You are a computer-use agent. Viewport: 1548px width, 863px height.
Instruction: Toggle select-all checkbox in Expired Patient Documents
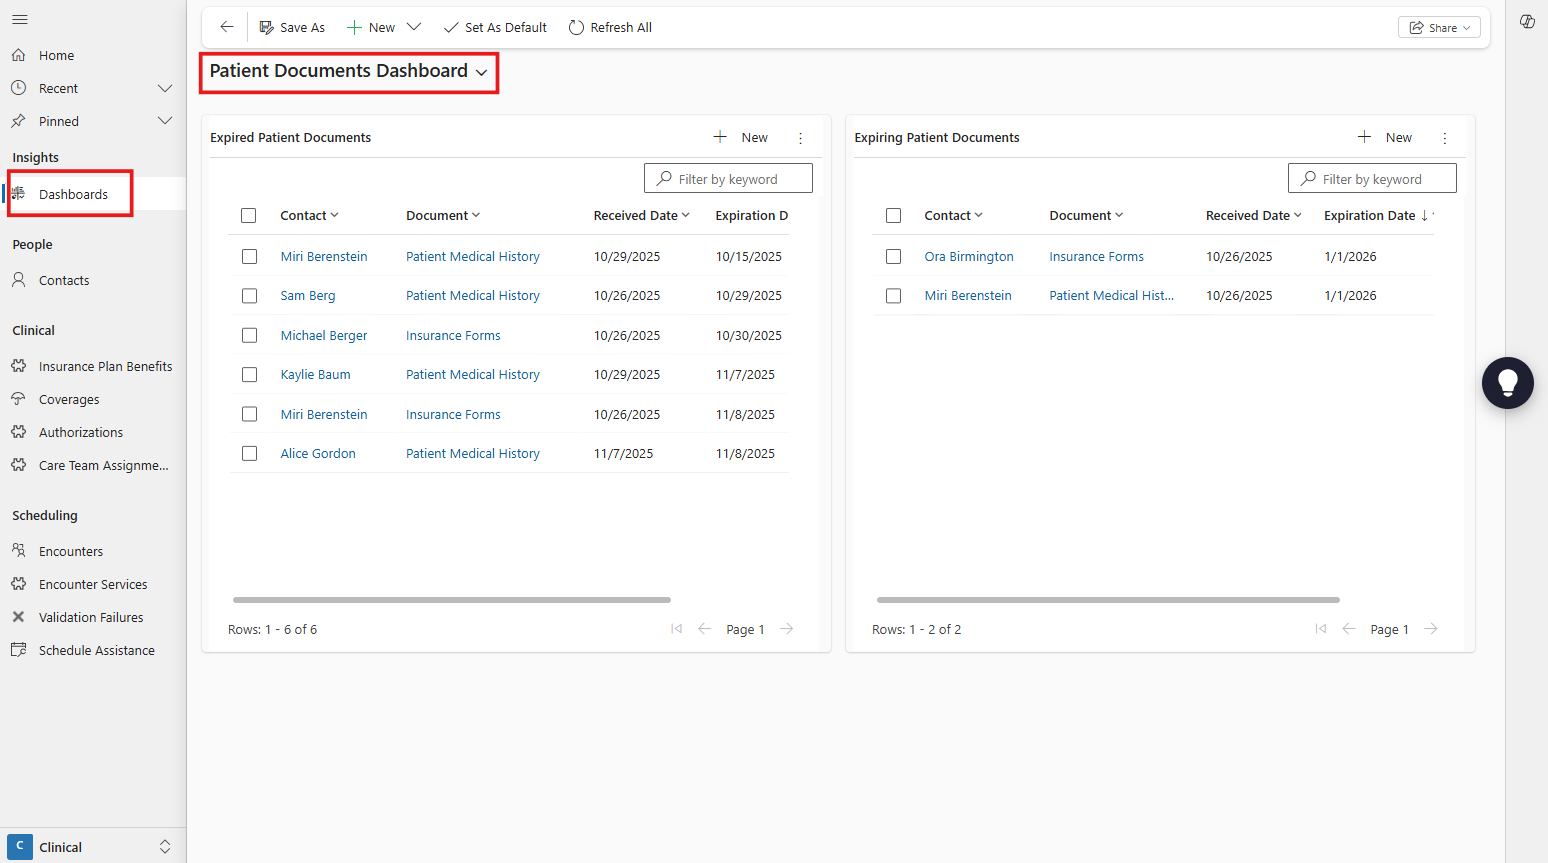click(249, 216)
